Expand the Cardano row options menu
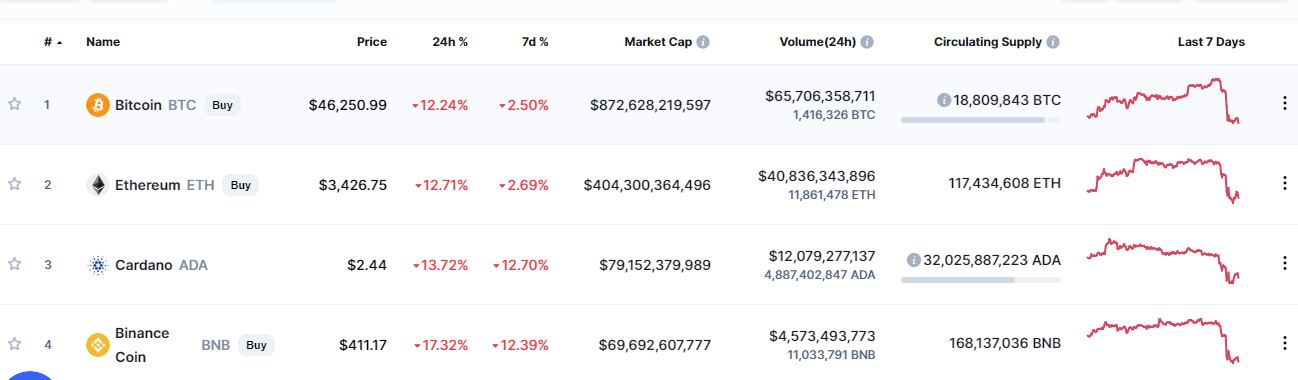Image resolution: width=1298 pixels, height=380 pixels. pos(1285,264)
